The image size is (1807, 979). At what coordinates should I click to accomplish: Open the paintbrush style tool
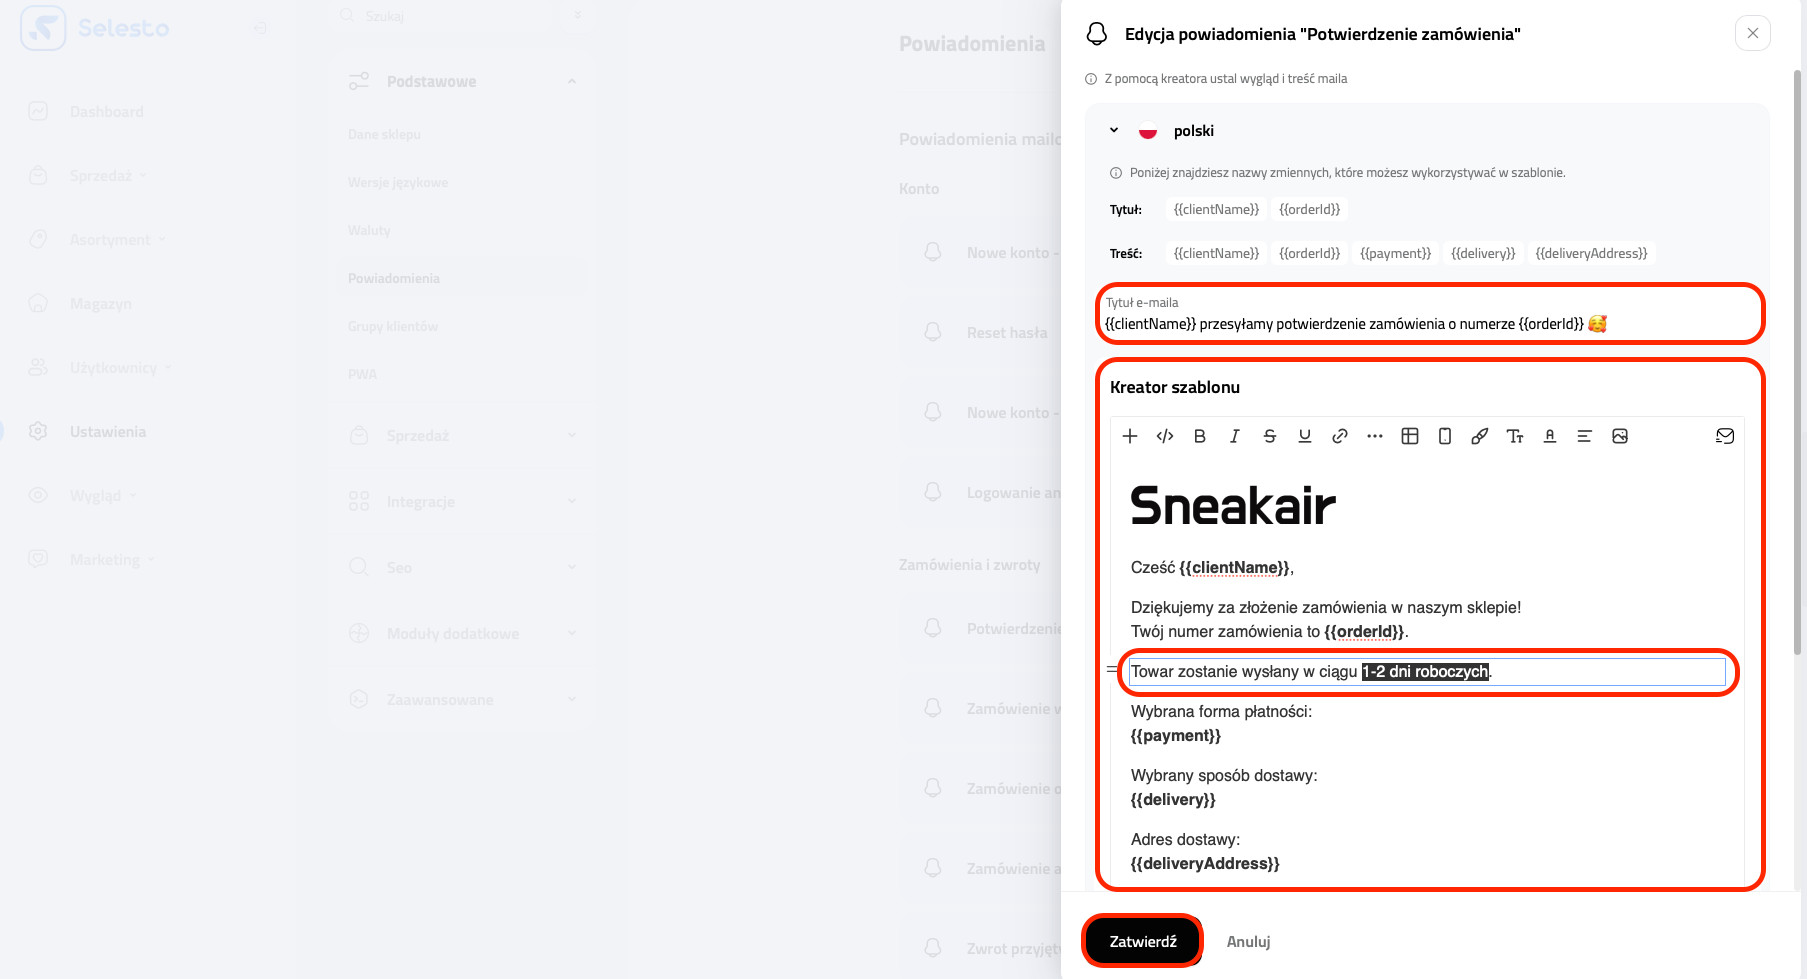click(1480, 436)
